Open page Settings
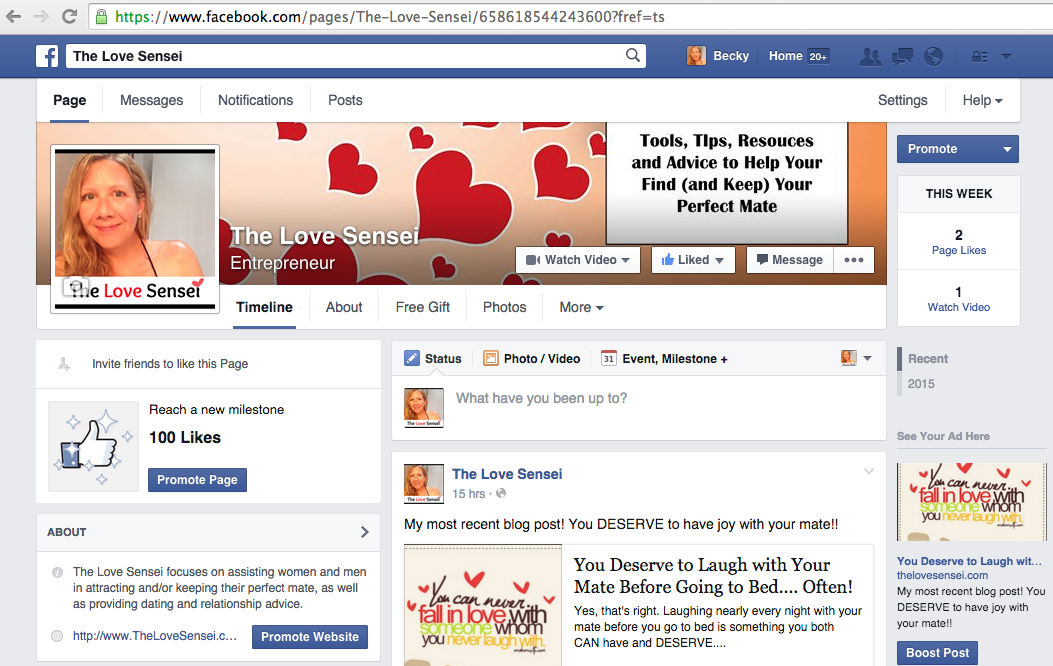 pos(903,100)
